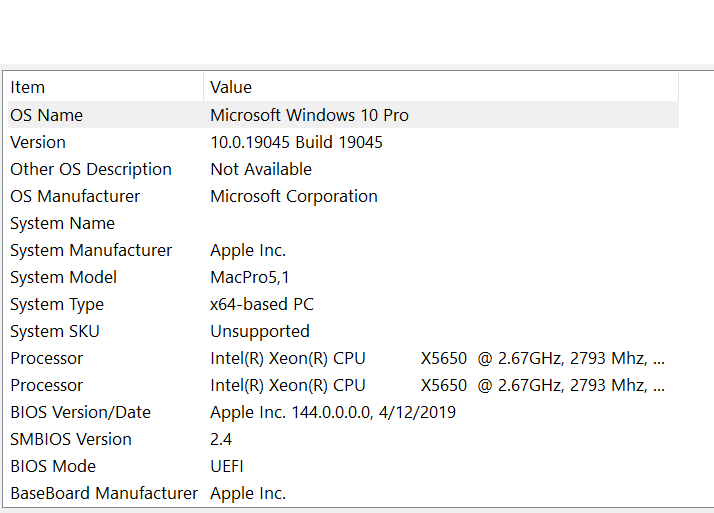Click the 10.0.19045 Build 19045 value
The image size is (714, 513).
(296, 142)
